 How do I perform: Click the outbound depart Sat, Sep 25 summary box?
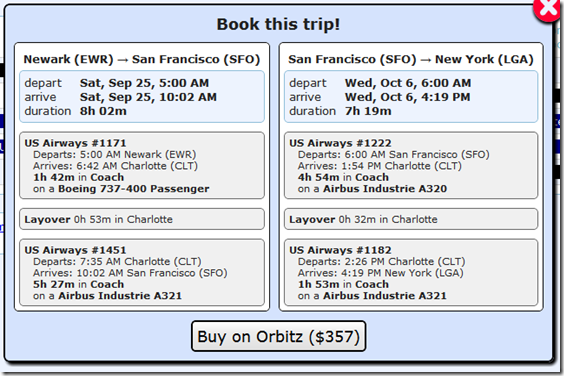point(142,97)
